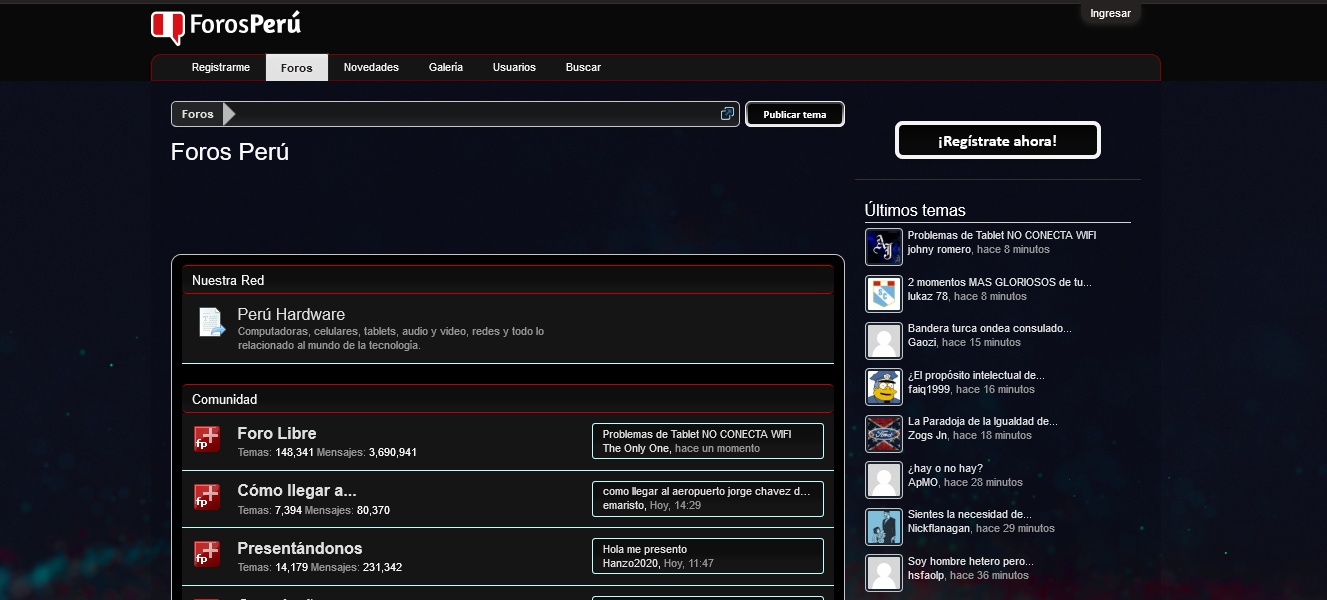Open the Cómo llegar a... forum
The width and height of the screenshot is (1327, 600).
(297, 491)
